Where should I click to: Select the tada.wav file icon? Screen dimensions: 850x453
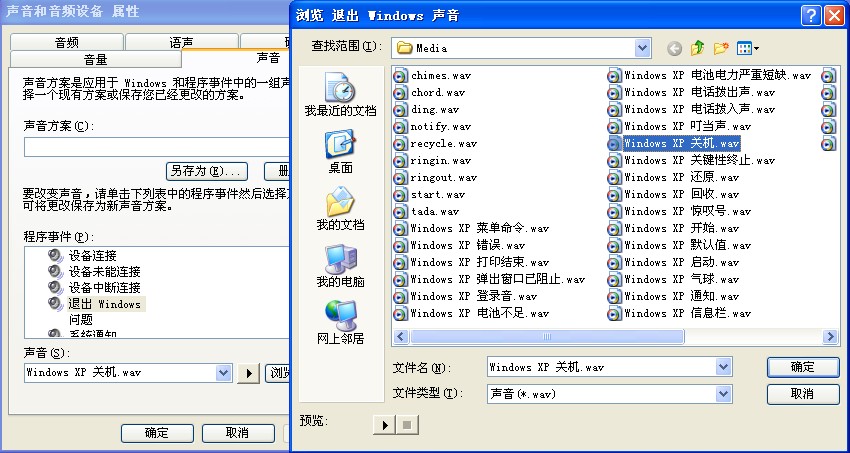pos(400,212)
